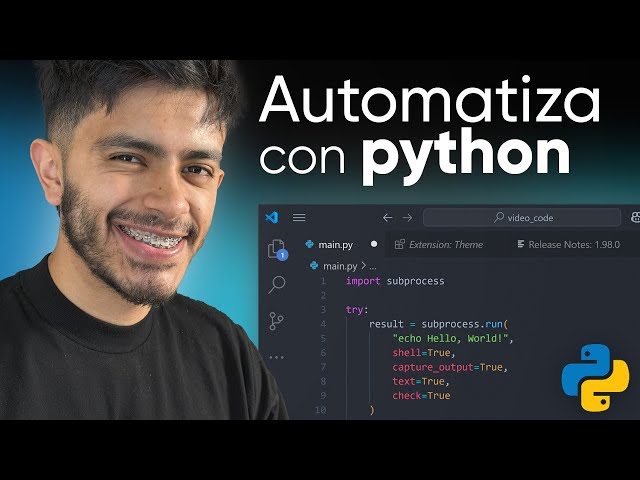
Task: Click the Python file icon on the main.py tab
Action: (x=309, y=244)
